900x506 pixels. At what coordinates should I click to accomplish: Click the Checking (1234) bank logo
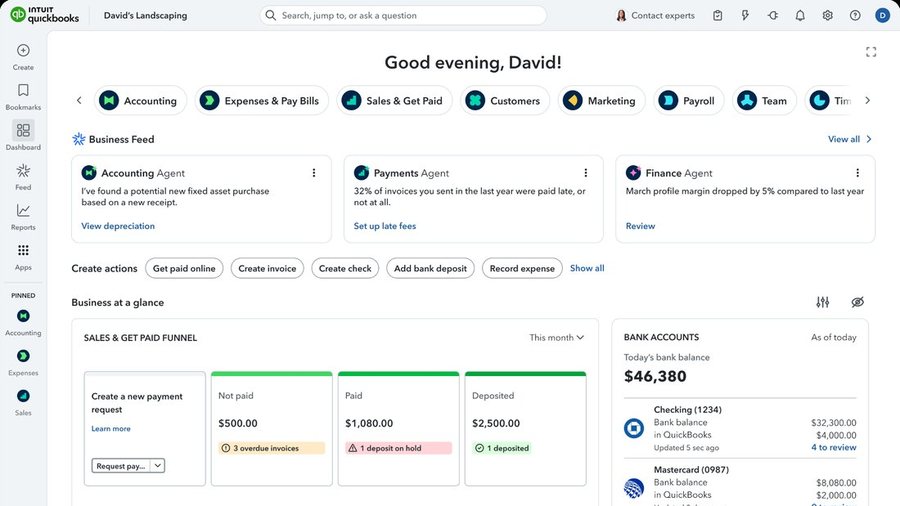pyautogui.click(x=634, y=428)
